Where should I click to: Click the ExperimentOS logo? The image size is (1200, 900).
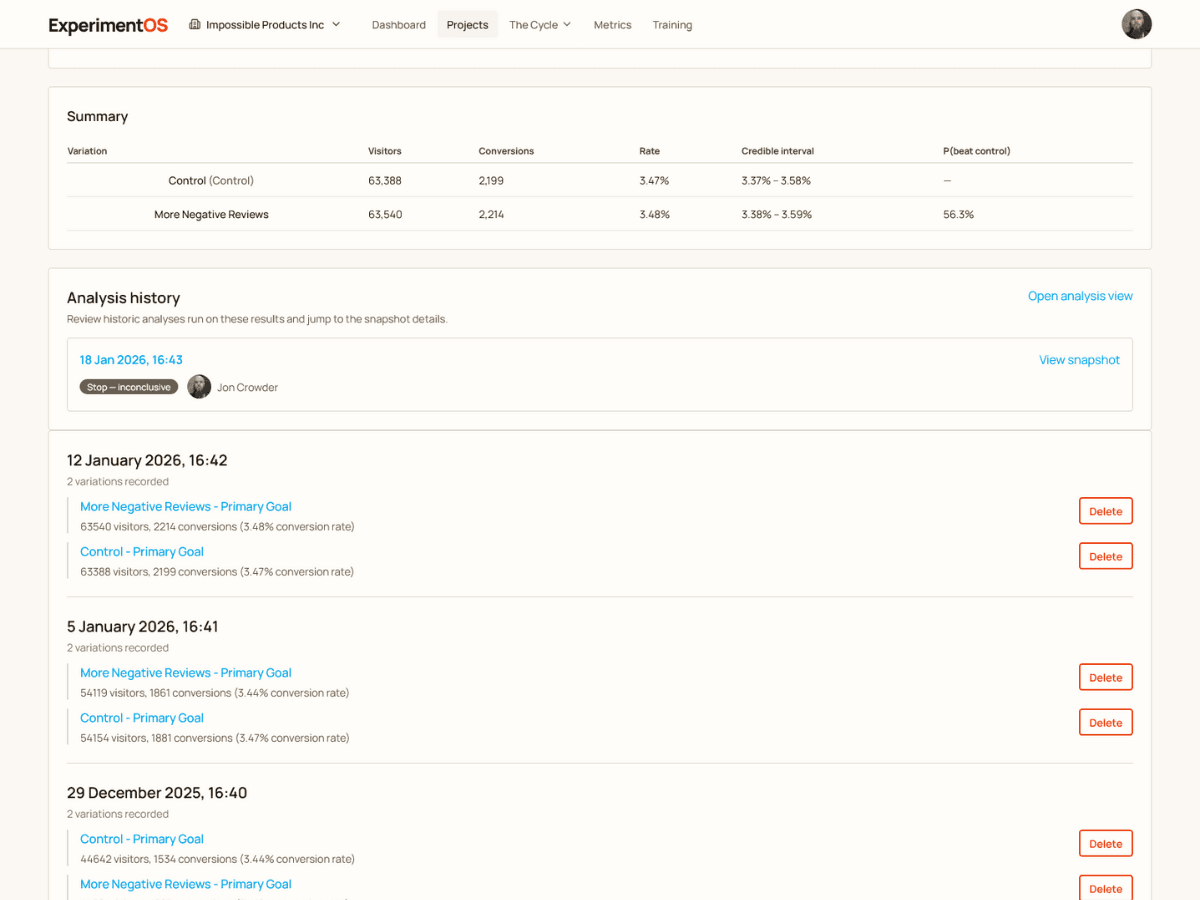click(107, 24)
